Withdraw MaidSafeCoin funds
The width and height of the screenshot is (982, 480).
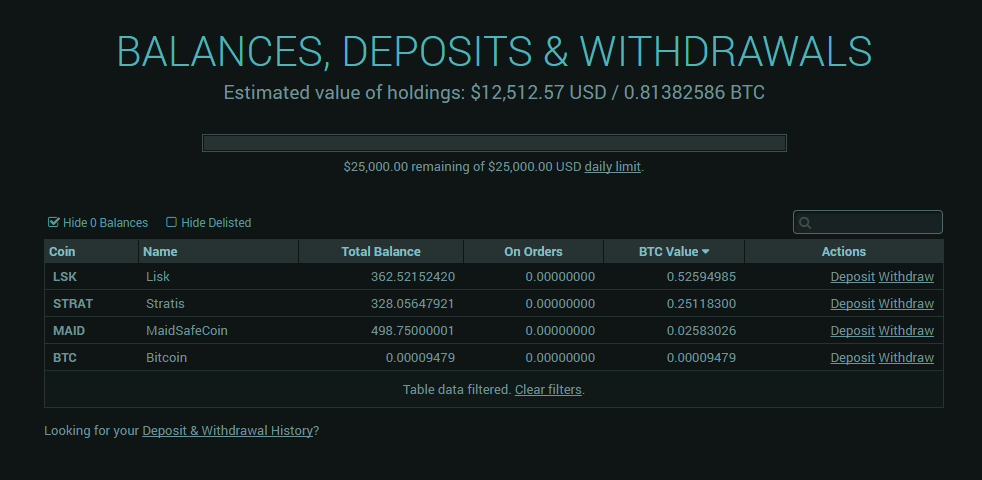point(906,331)
